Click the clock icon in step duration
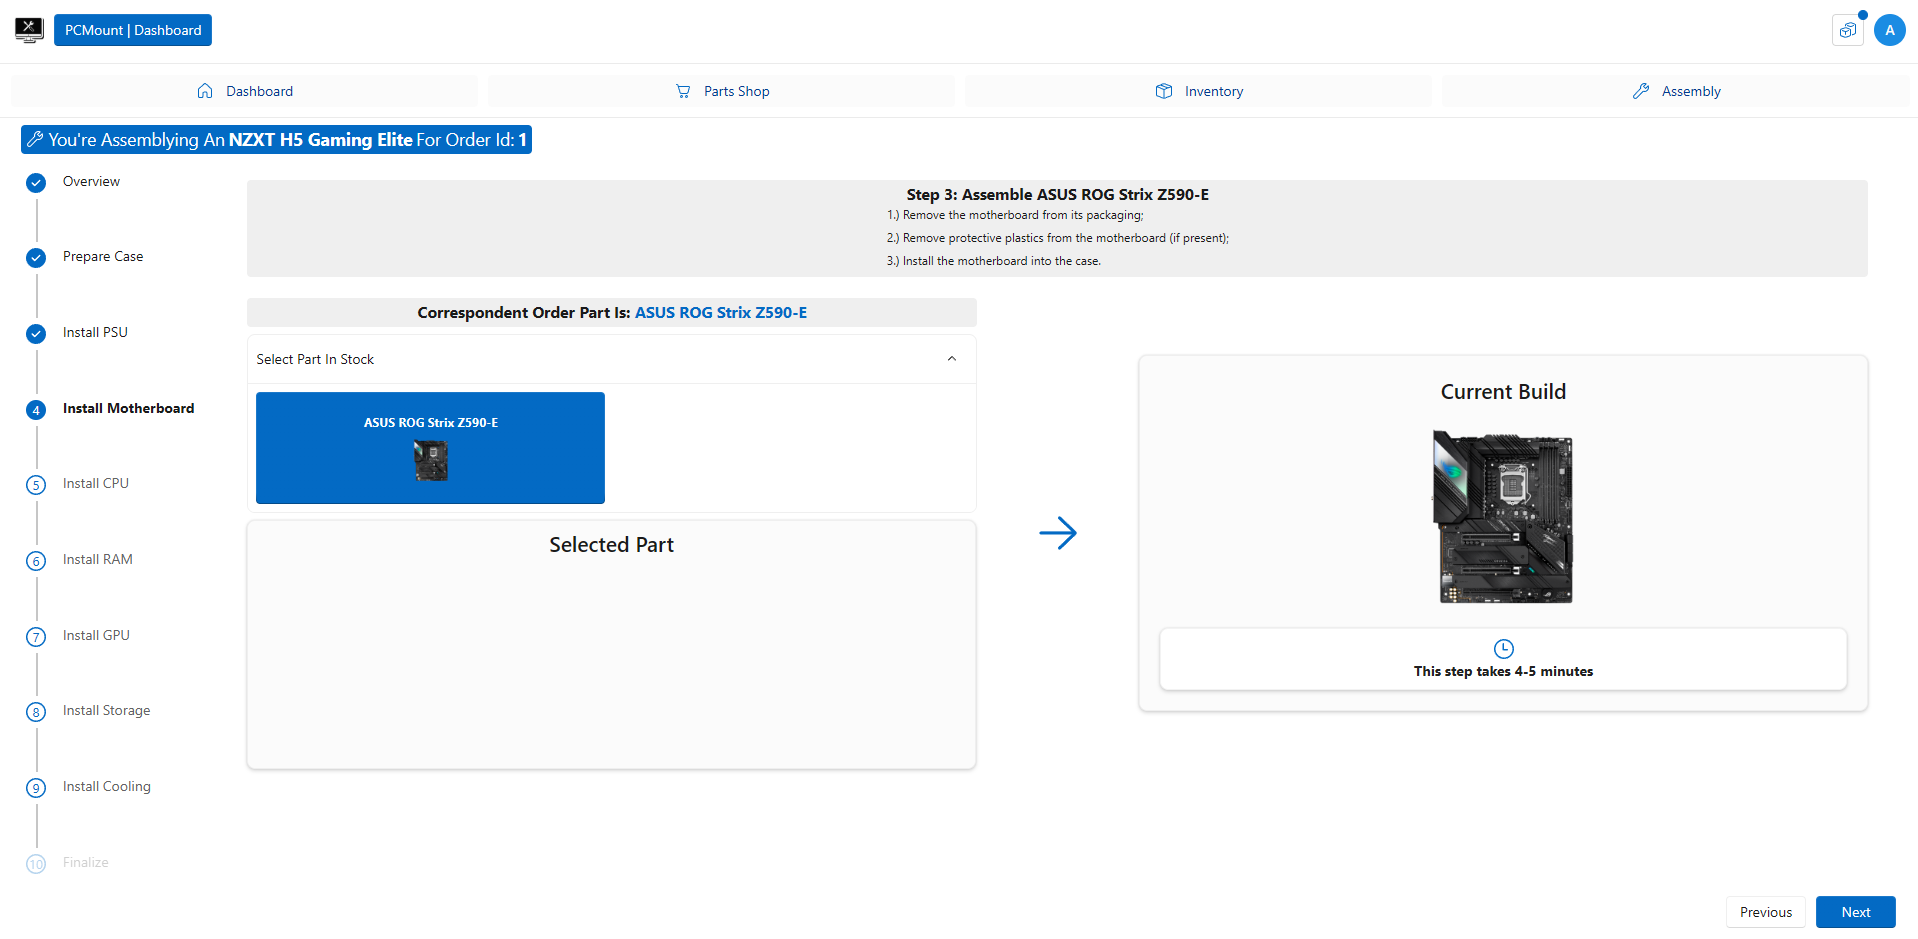Viewport: 1918px width, 939px height. point(1503,649)
